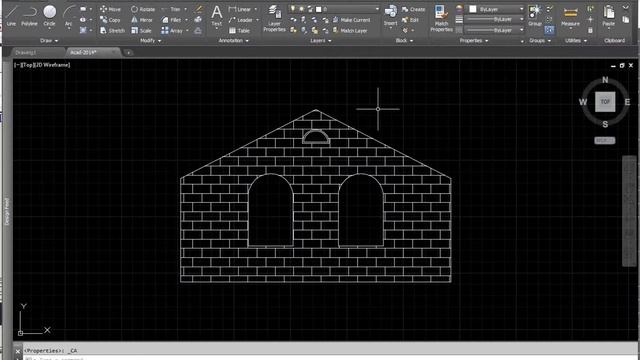Click the new drawing tab plus button

point(128,53)
